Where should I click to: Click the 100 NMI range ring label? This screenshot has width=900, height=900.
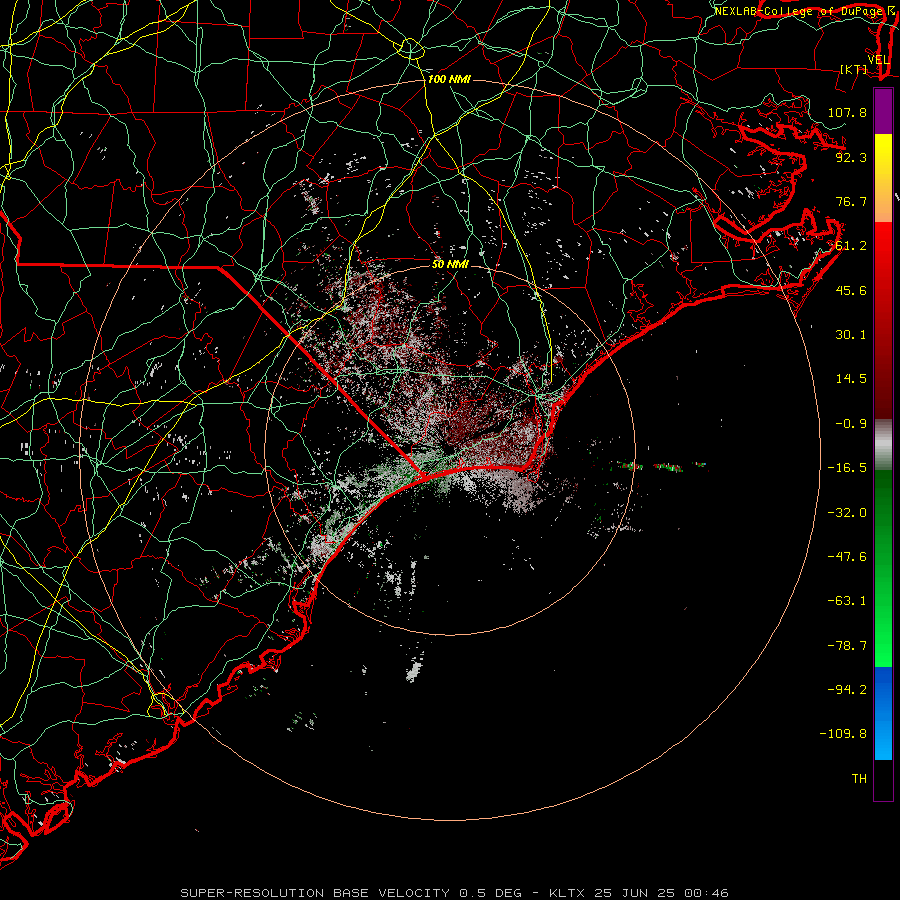point(449,79)
